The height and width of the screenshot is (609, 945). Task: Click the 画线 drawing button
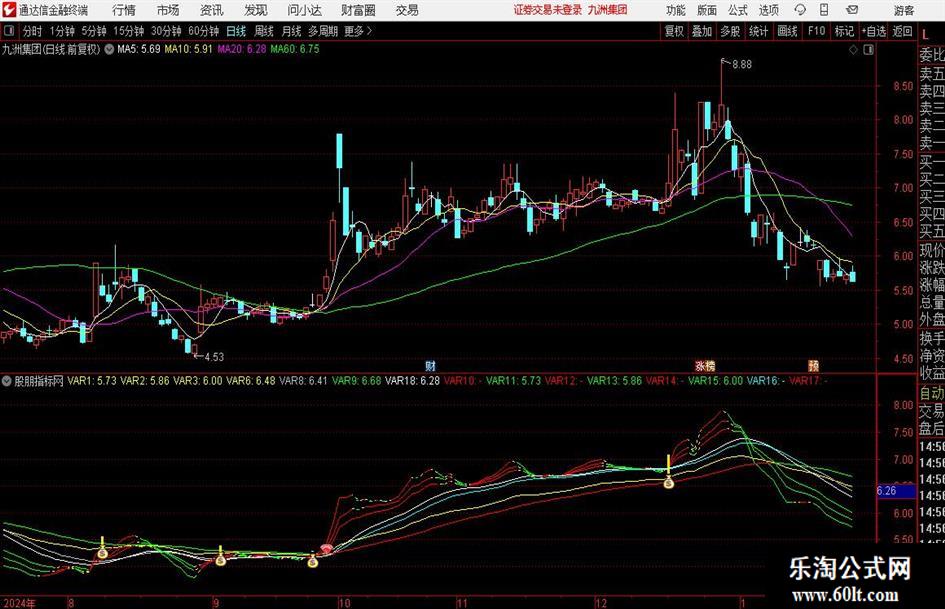click(787, 31)
